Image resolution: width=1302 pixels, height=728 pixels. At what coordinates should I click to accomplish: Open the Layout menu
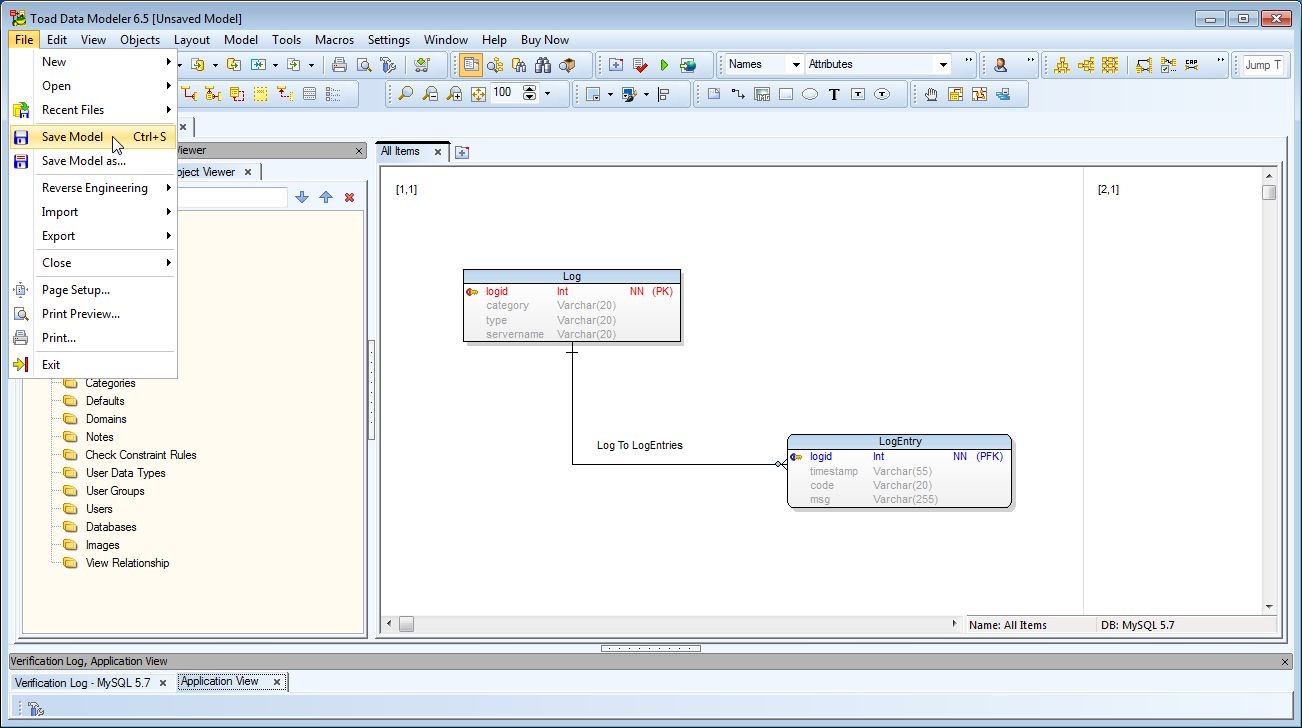tap(192, 40)
